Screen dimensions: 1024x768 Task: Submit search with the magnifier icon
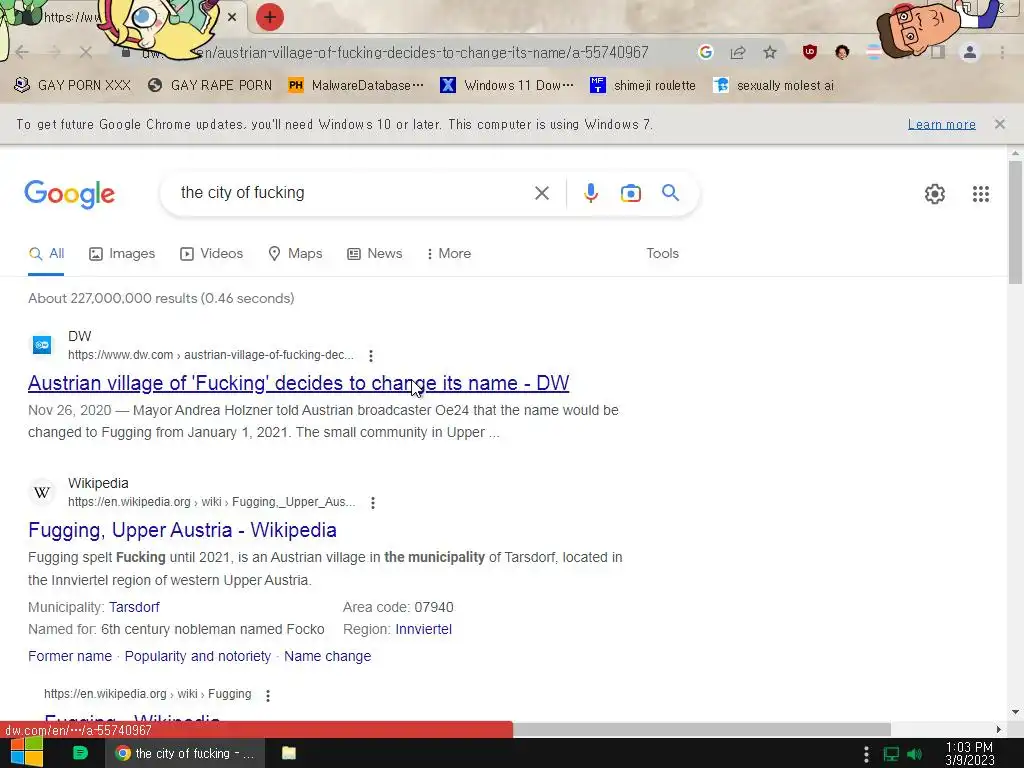click(670, 193)
